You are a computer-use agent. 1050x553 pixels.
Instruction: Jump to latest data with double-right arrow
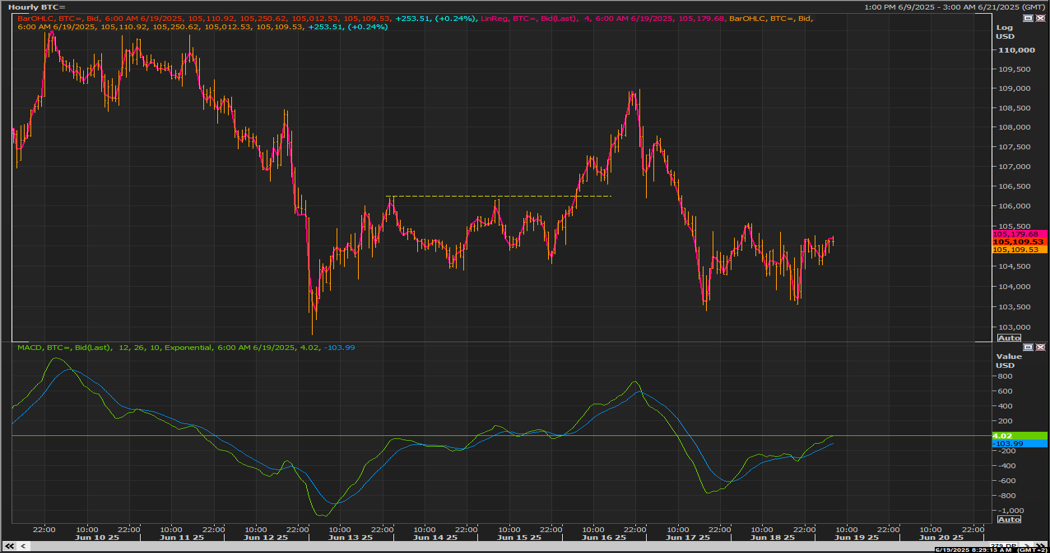pyautogui.click(x=1042, y=546)
